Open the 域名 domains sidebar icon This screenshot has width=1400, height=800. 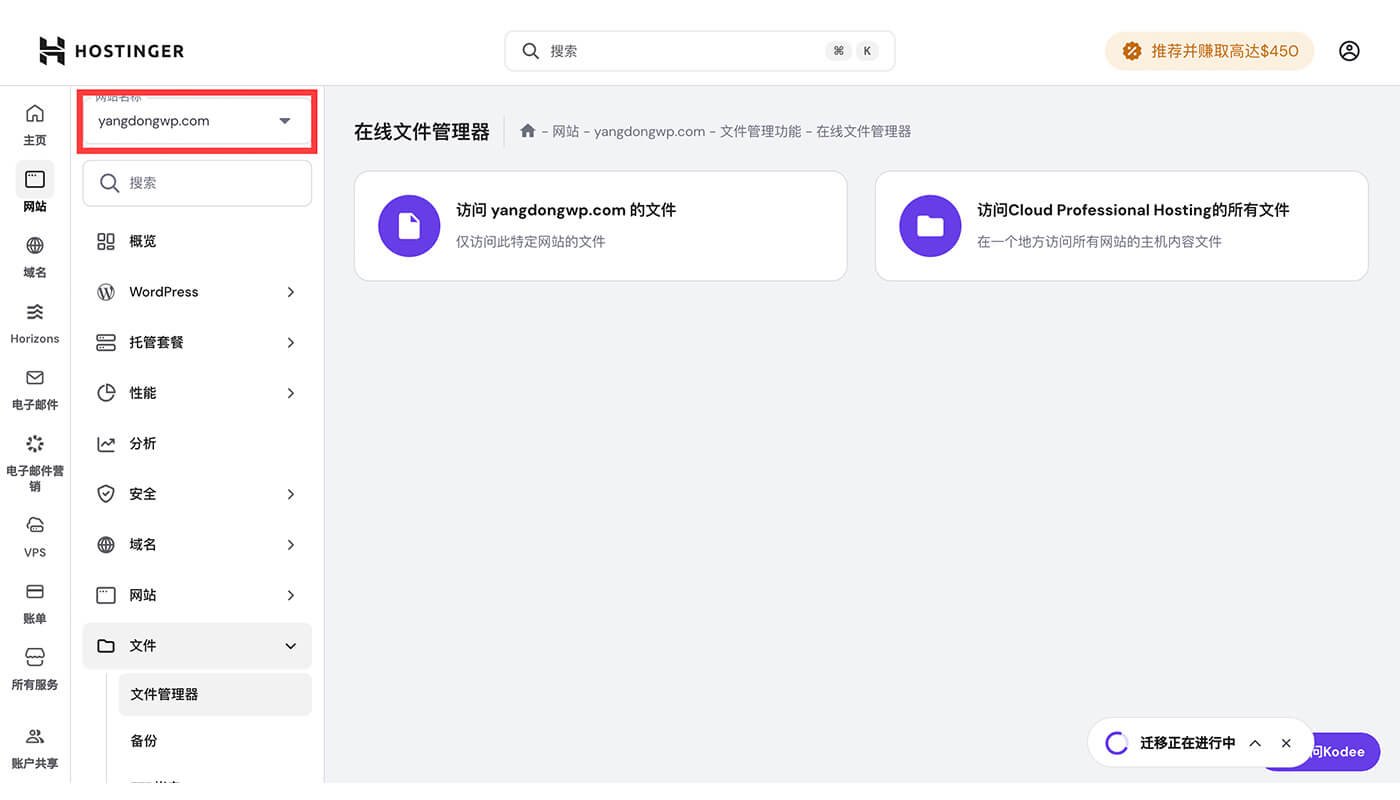point(34,255)
